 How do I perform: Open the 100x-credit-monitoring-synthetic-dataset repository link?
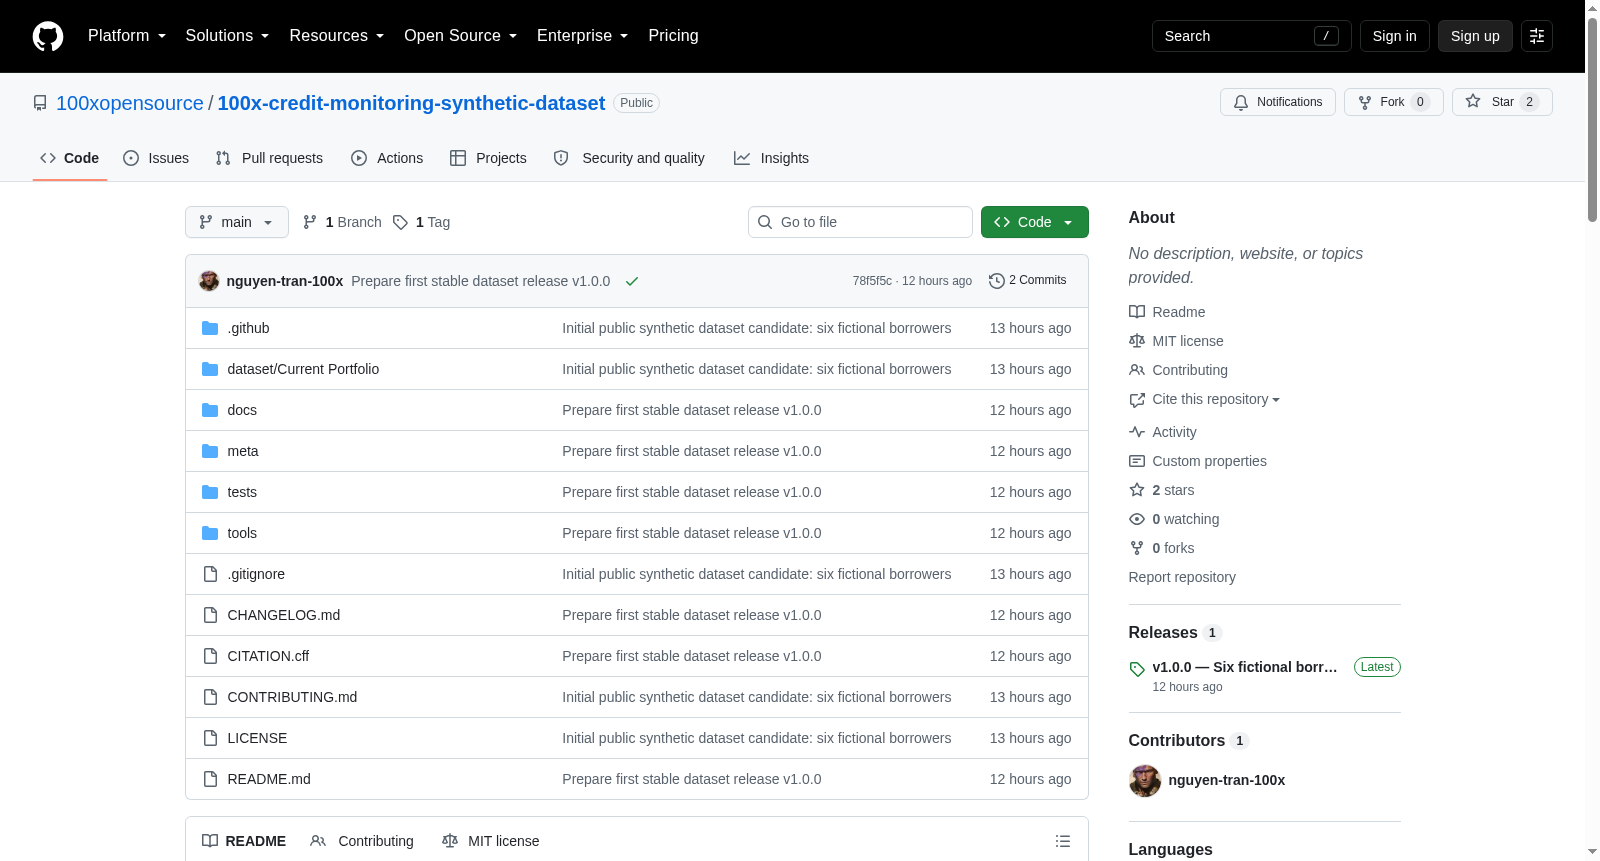tap(411, 103)
